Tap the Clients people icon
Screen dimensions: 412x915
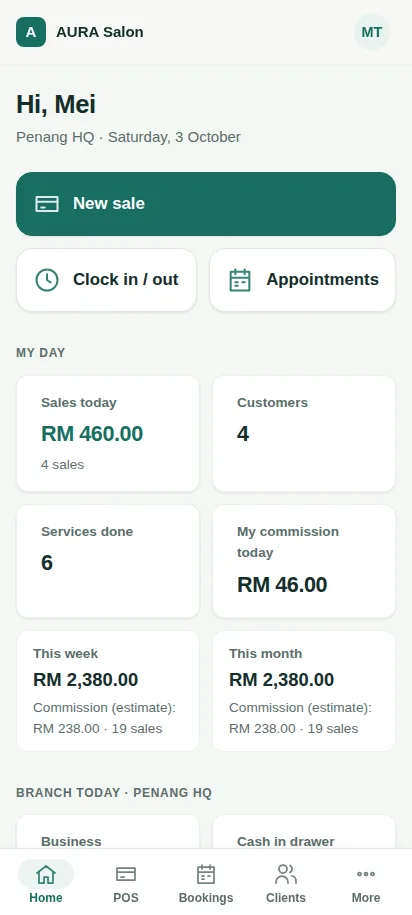click(x=286, y=874)
